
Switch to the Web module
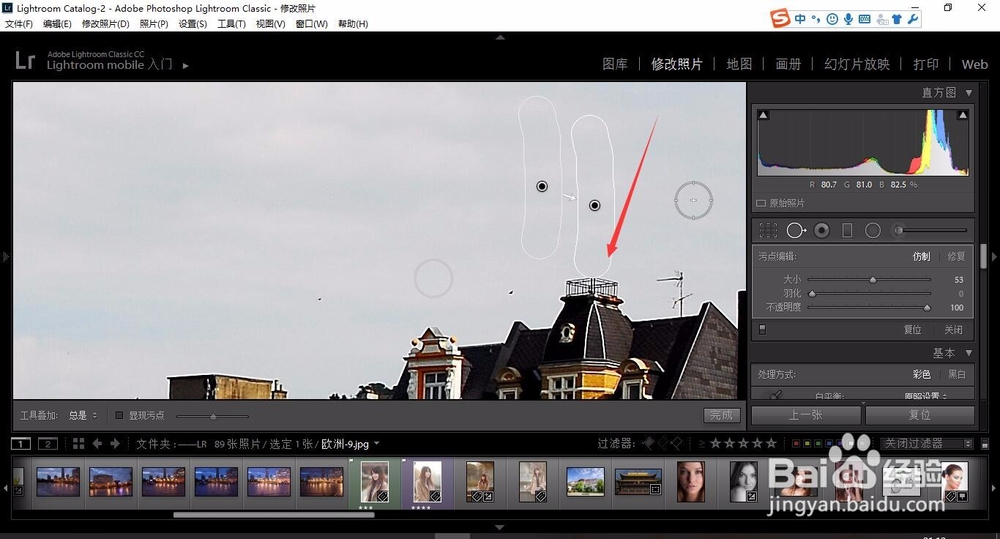974,64
